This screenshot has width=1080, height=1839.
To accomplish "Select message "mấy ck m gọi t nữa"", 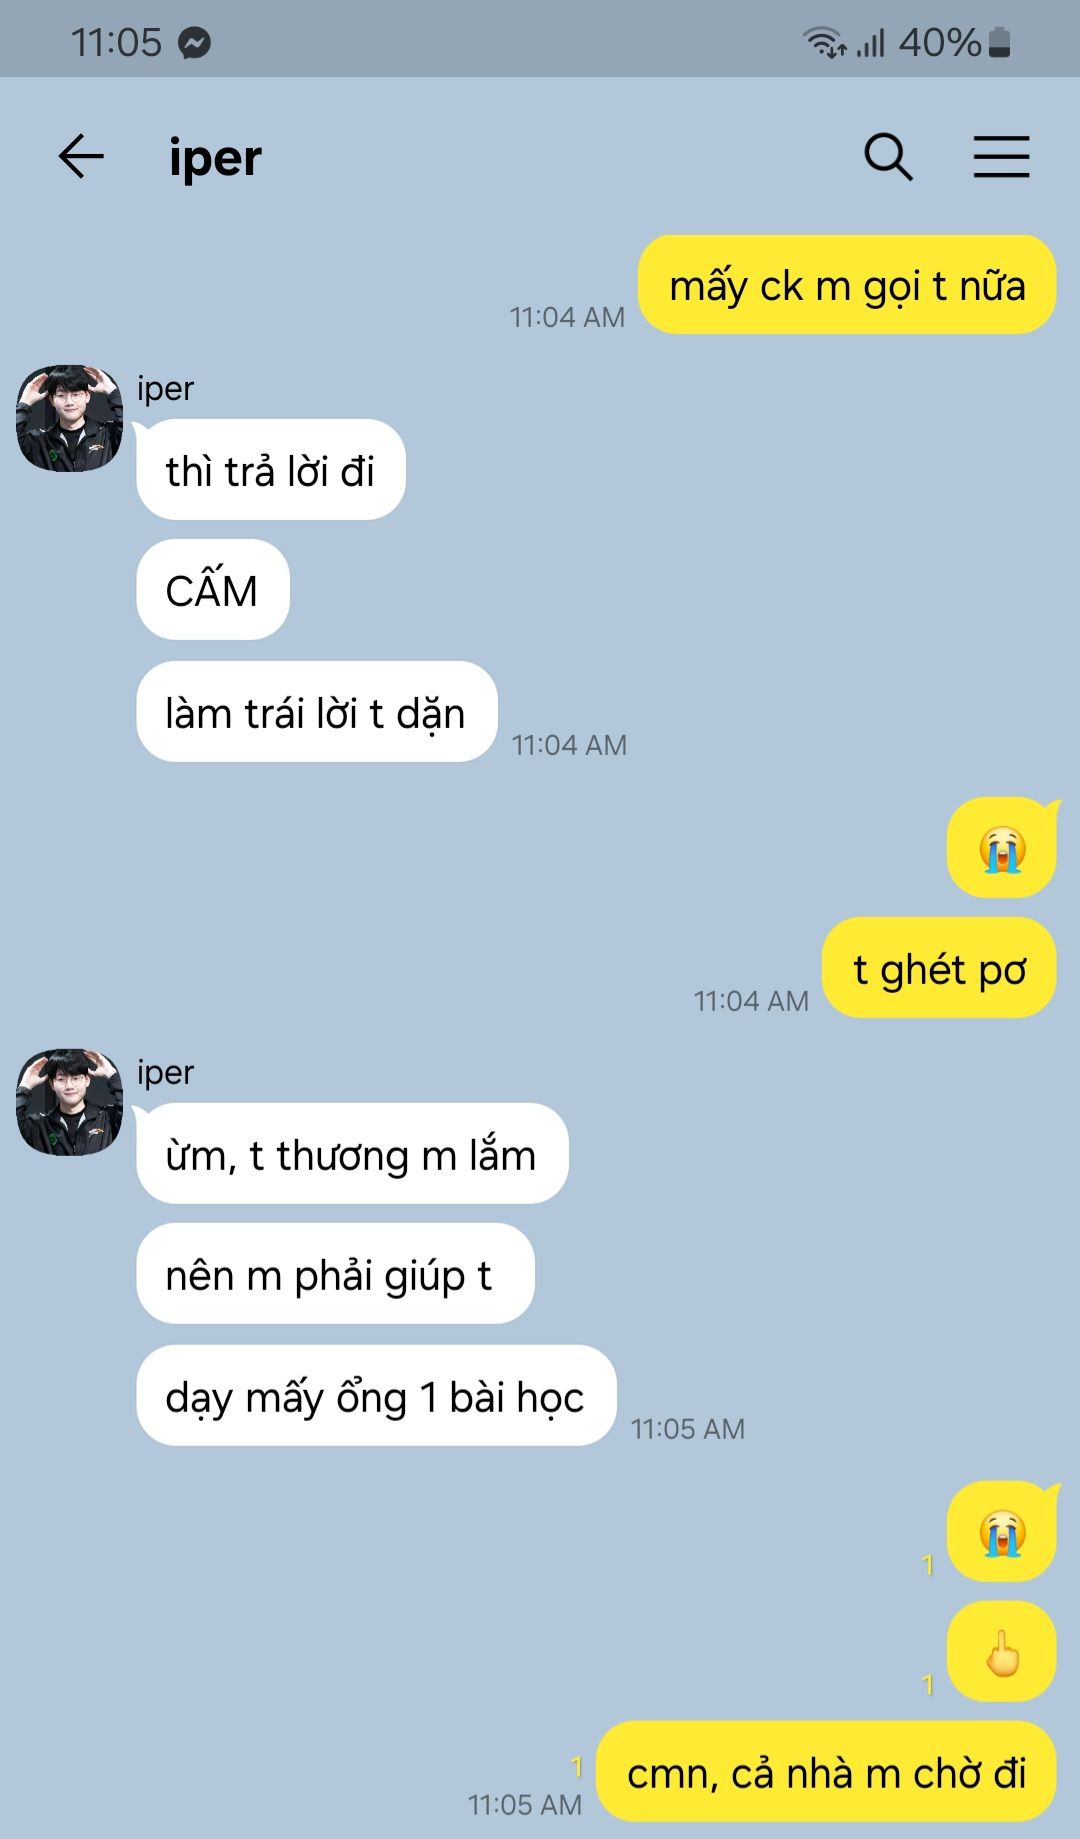I will (847, 285).
